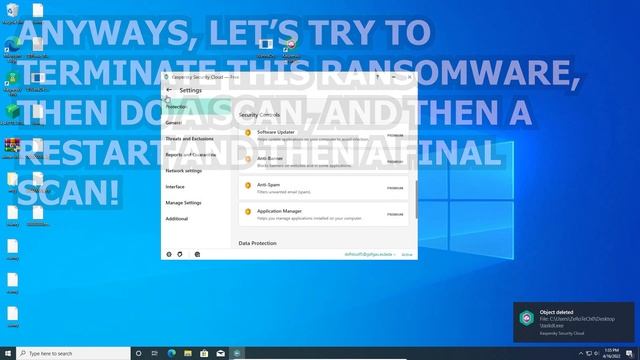Open Microsoft Store from the taskbar
The width and height of the screenshot is (640, 360).
[204, 353]
